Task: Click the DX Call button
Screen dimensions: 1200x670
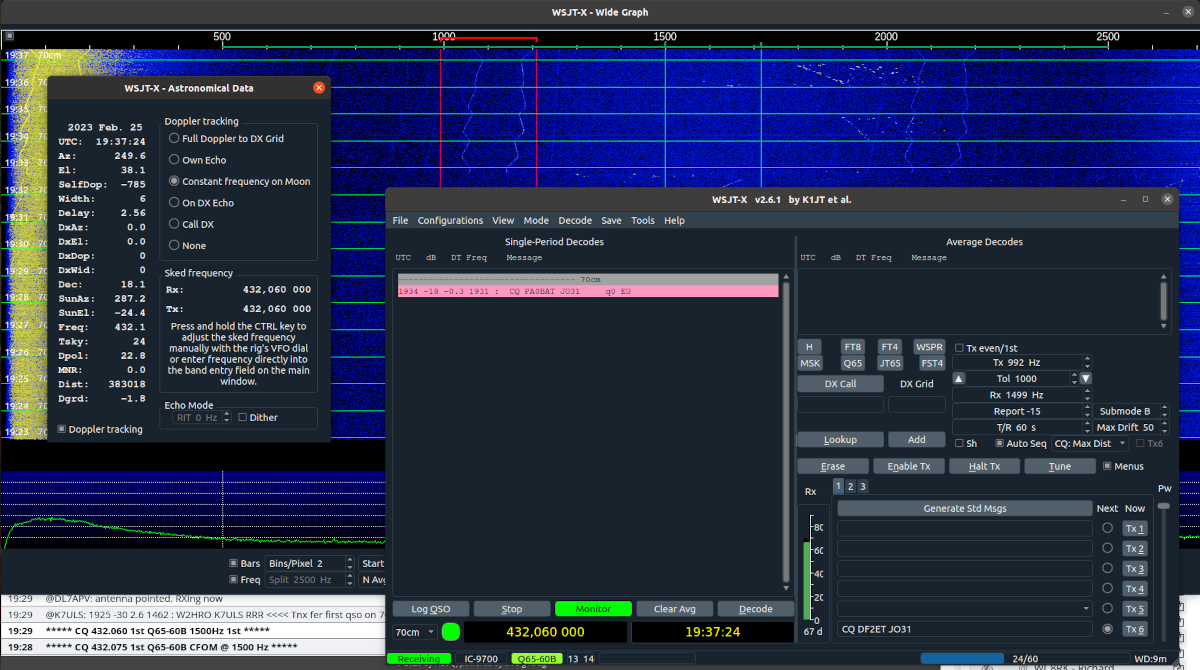Action: (x=840, y=384)
